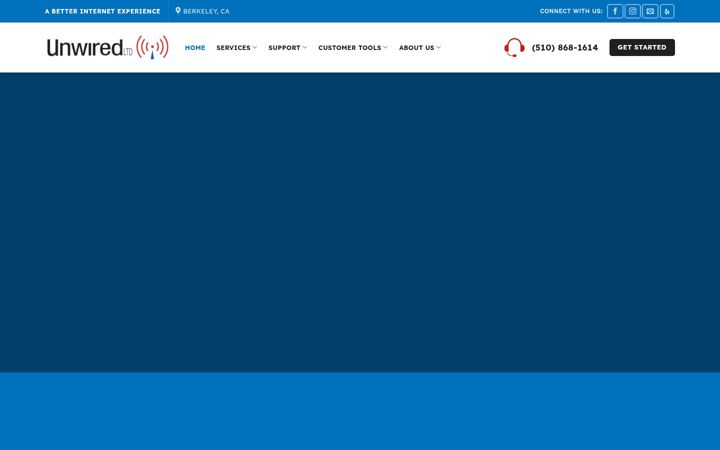
Task: Expand the Support dropdown chevron
Action: pyautogui.click(x=305, y=48)
